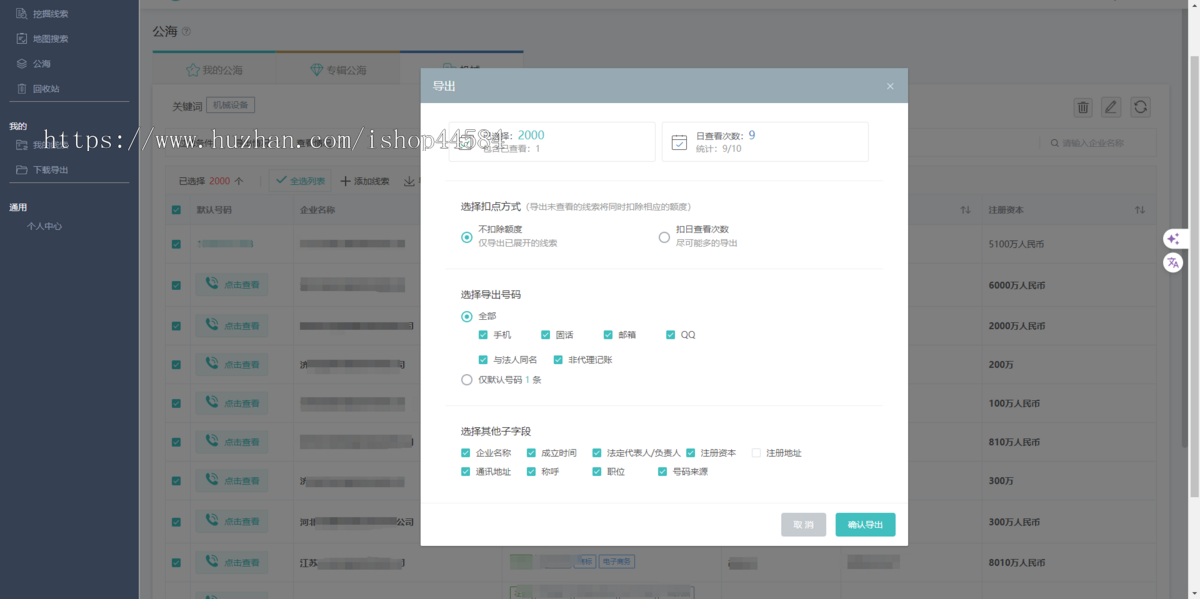
Task: Click the calendar icon beside 日查看次数
Action: click(679, 142)
